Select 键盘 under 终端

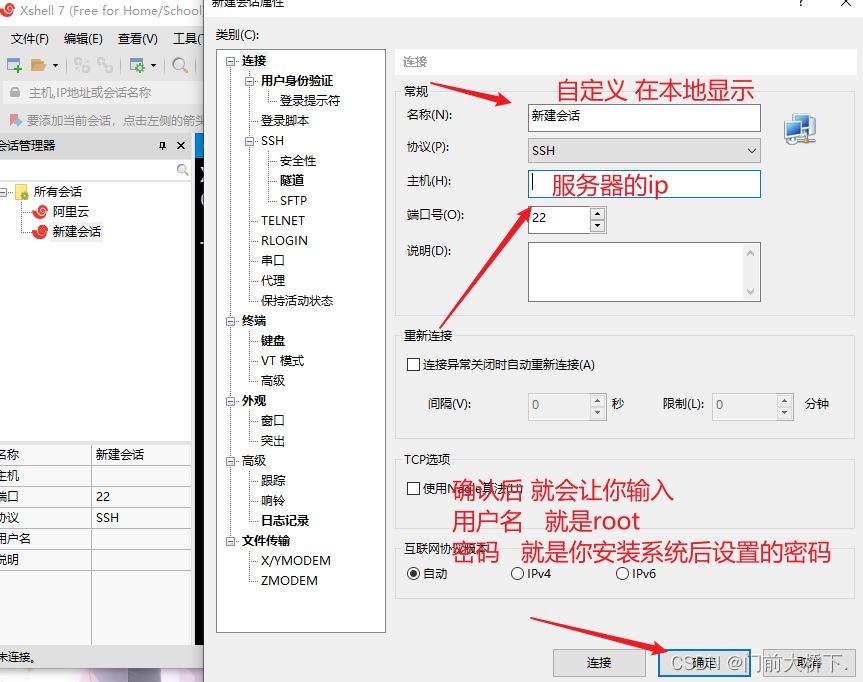(x=273, y=341)
